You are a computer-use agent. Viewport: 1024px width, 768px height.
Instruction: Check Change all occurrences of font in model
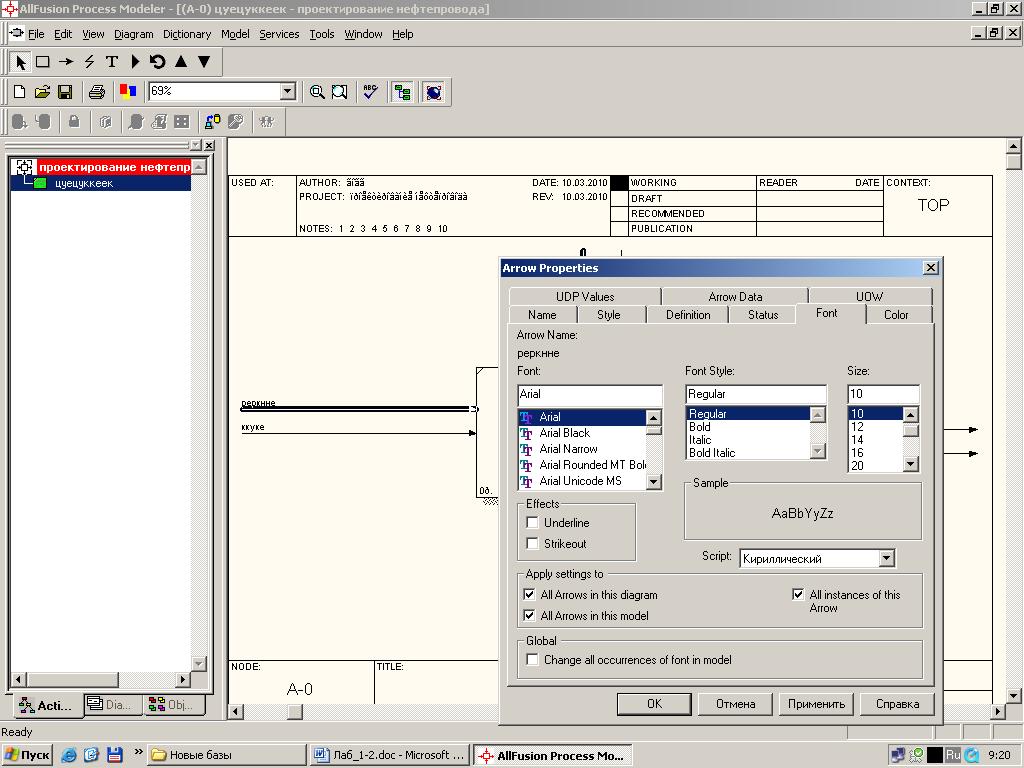(532, 660)
